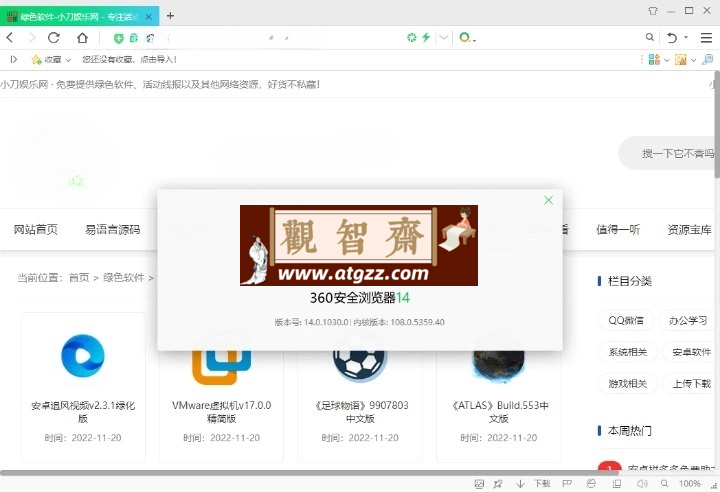Open the 收藏 favorites star menu

point(51,60)
